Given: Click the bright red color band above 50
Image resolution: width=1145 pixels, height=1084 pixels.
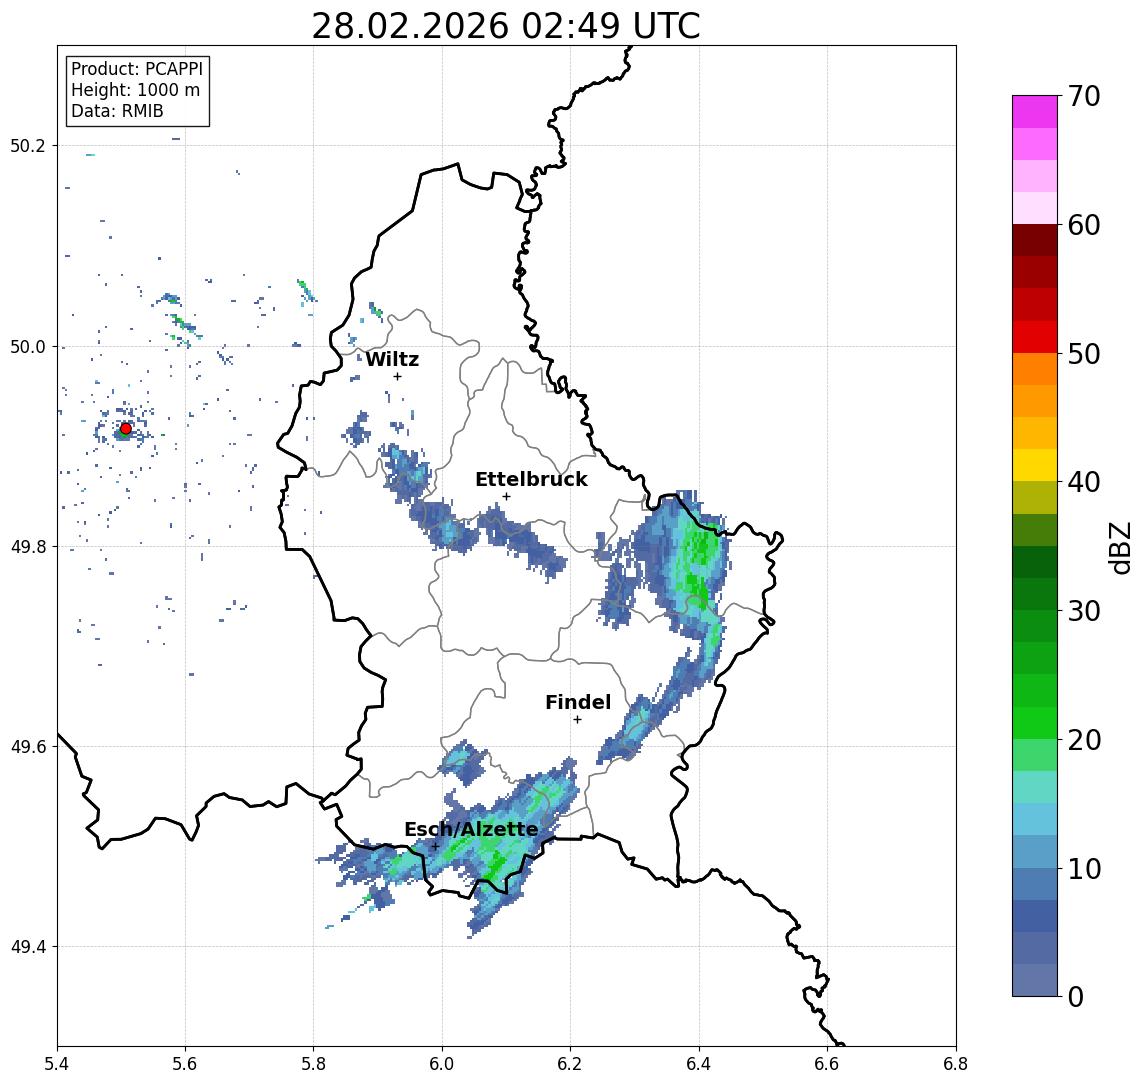Looking at the screenshot, I should point(1035,337).
